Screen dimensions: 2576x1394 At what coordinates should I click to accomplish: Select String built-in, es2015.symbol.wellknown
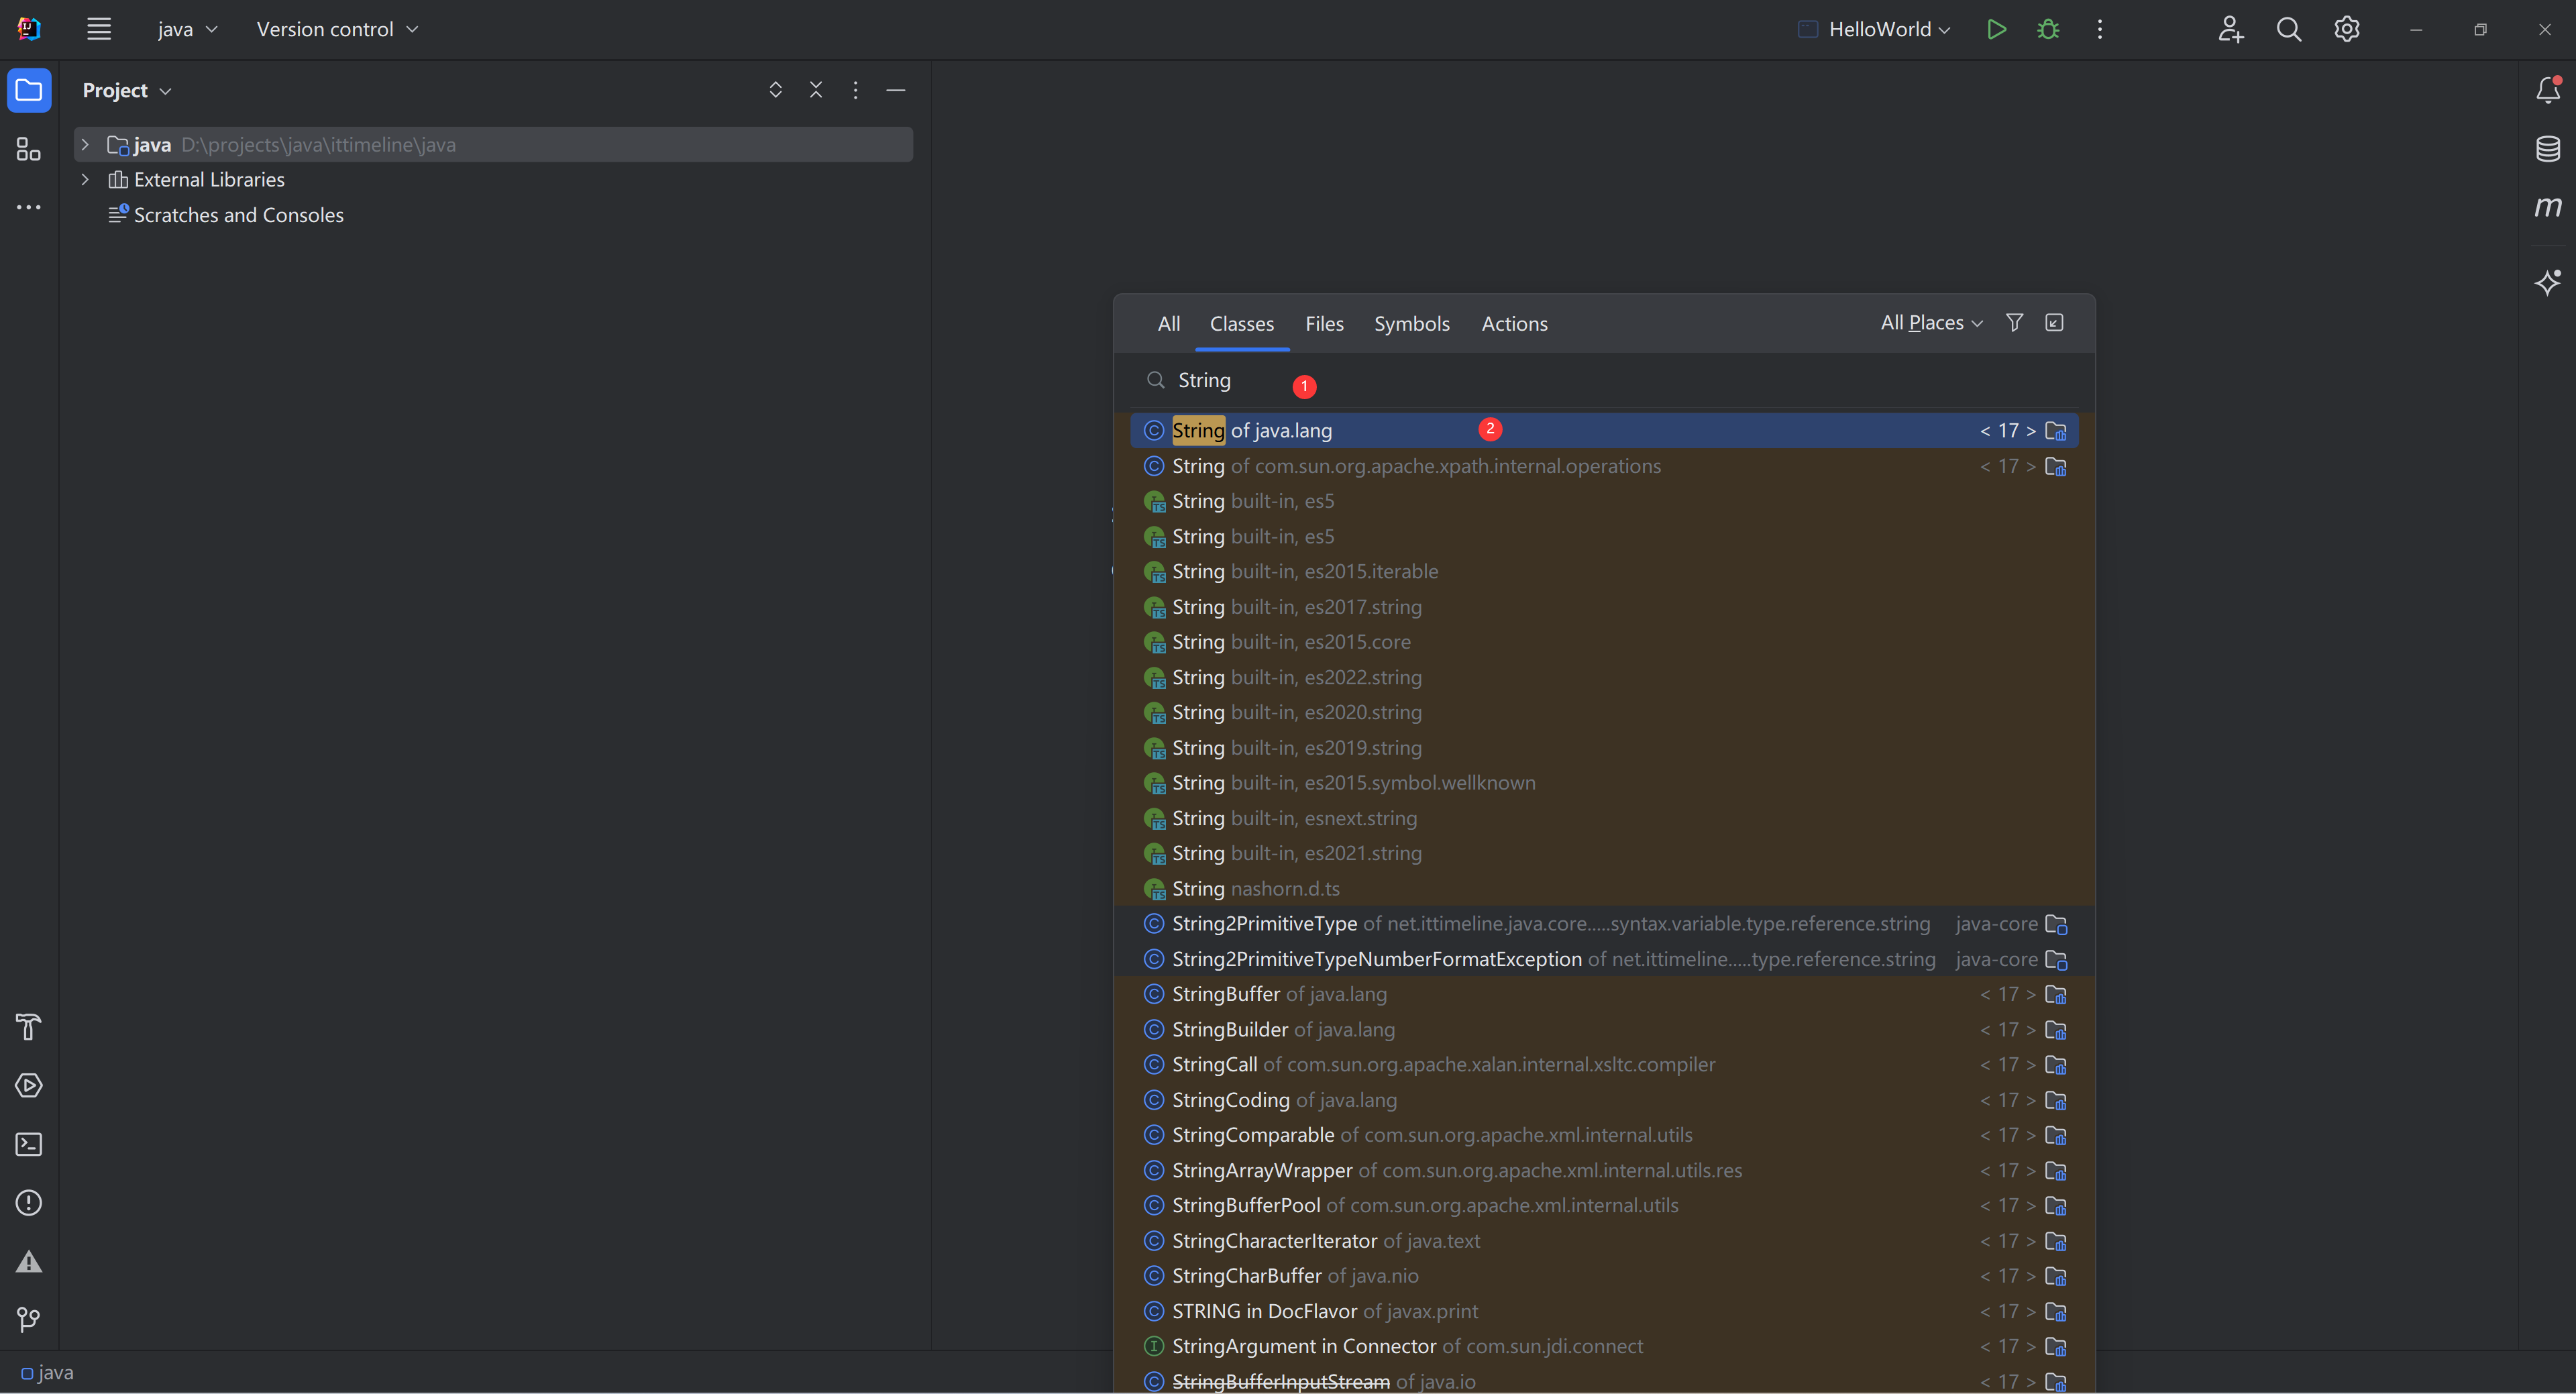coord(1604,782)
